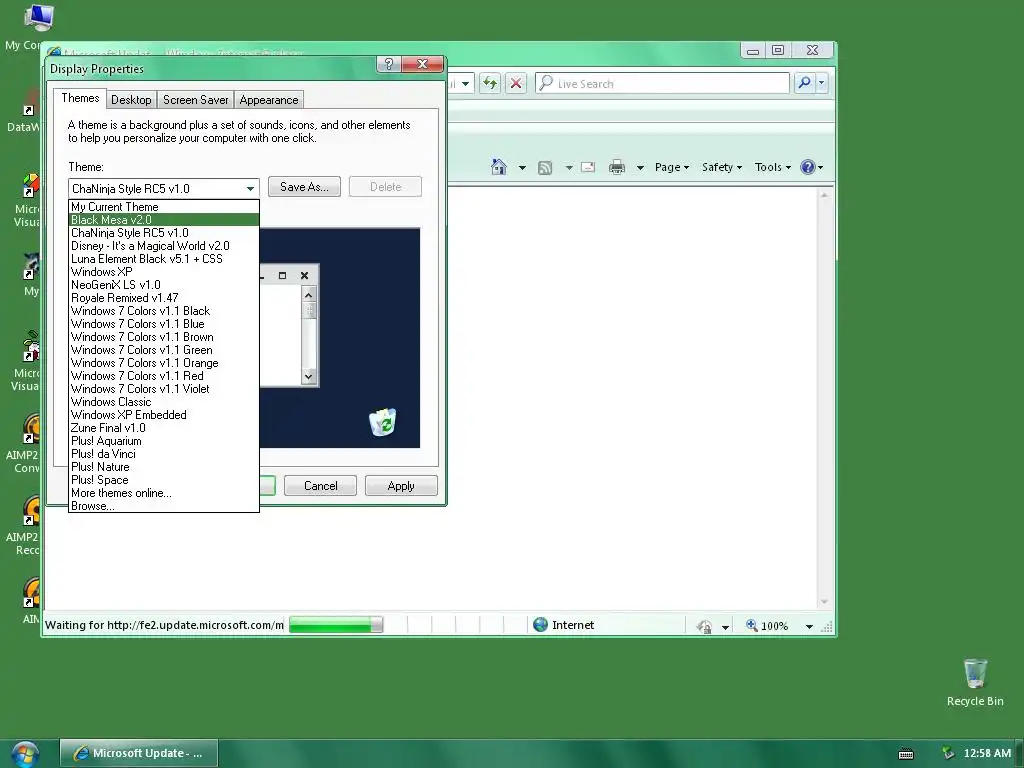The width and height of the screenshot is (1024, 768).
Task: Click the RSS feeds icon in IE toolbar
Action: [545, 168]
